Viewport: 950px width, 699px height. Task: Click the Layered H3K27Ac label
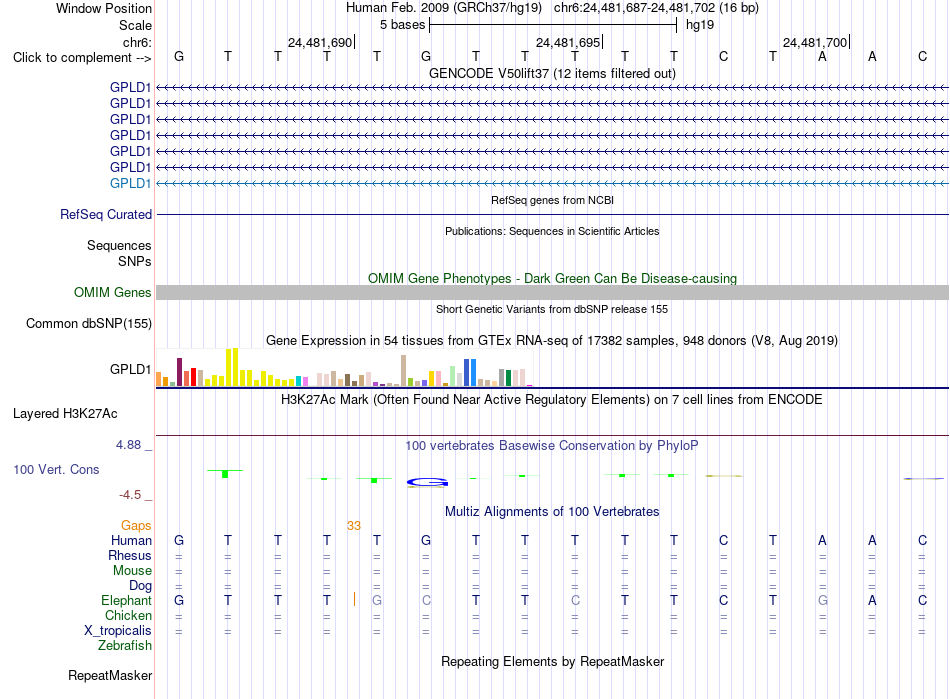click(x=65, y=414)
